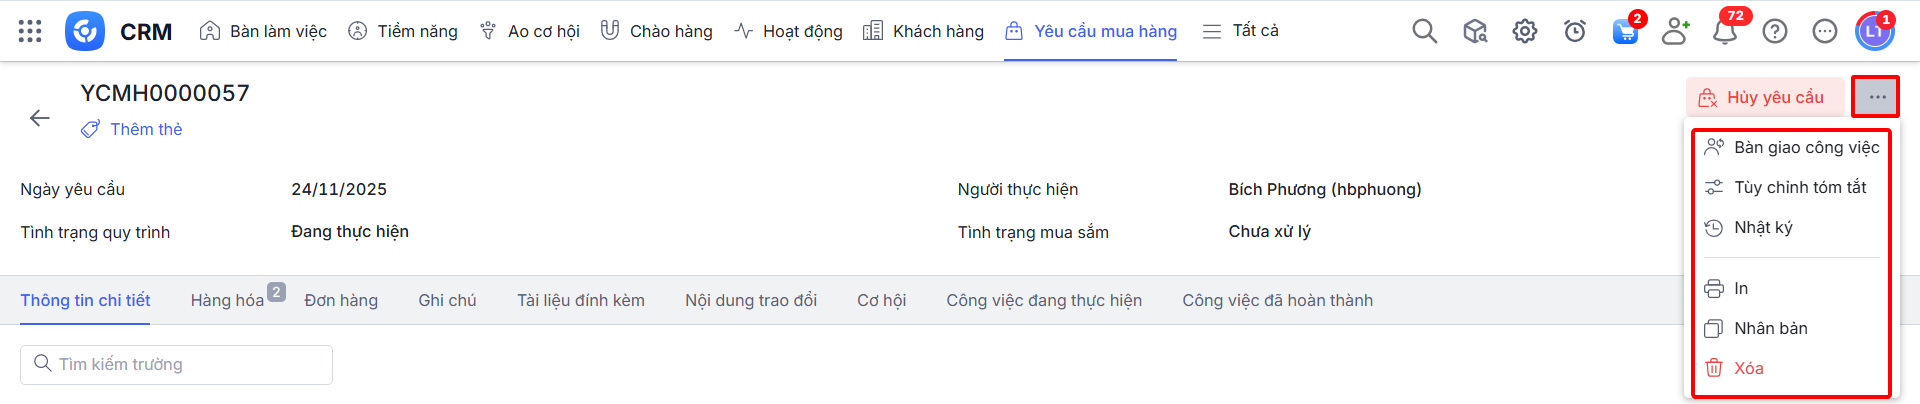Screen dimensions: 1920x404
Task: Open the Tài liệu đính kèm tab
Action: tap(580, 300)
